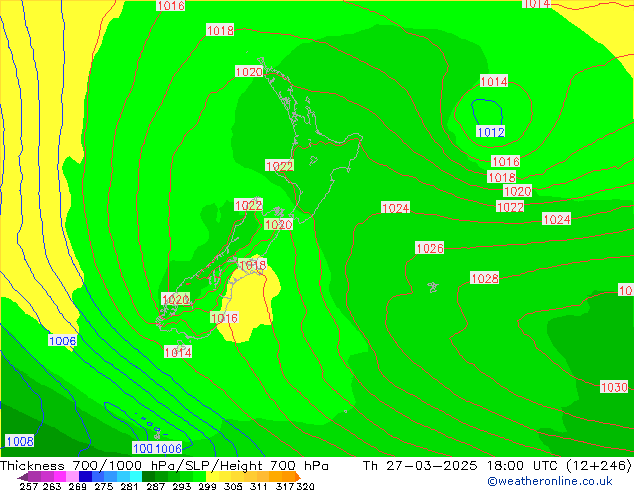Click the 1016 label at the top edge
Viewport: 634px width, 490px height.
click(x=171, y=5)
